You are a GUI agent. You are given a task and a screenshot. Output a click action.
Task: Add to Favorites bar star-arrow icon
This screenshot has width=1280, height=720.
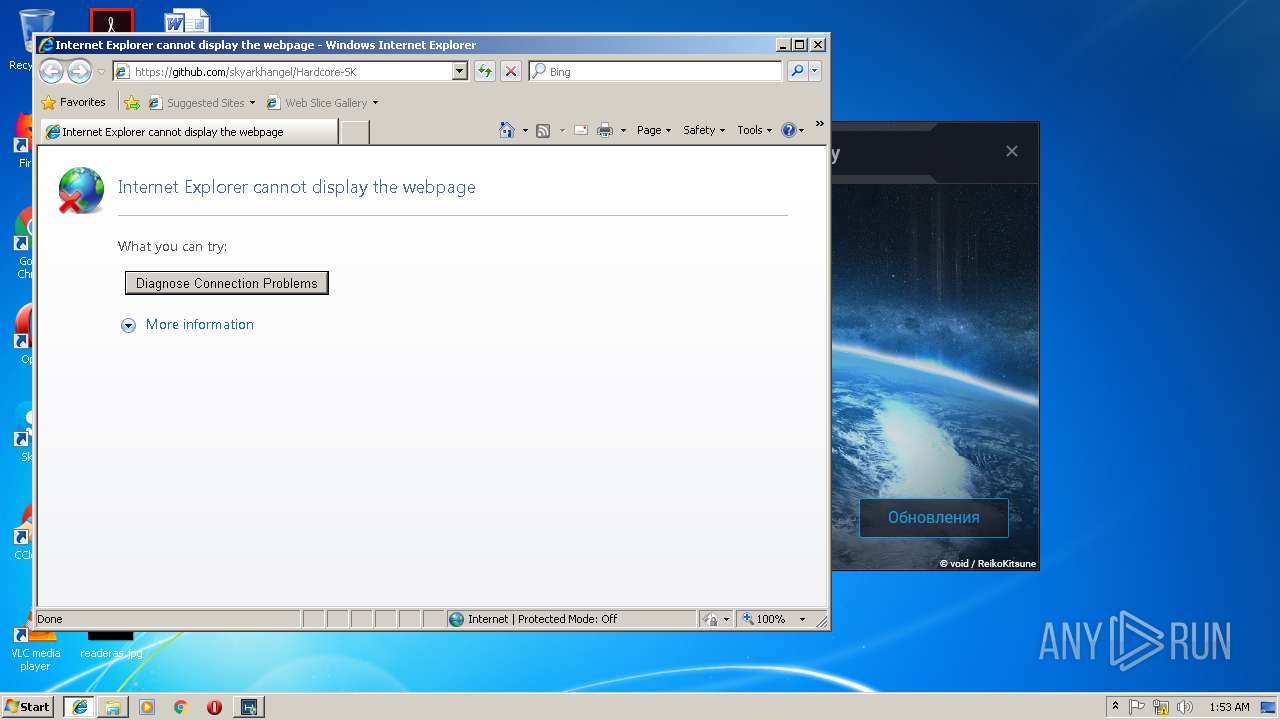click(132, 102)
